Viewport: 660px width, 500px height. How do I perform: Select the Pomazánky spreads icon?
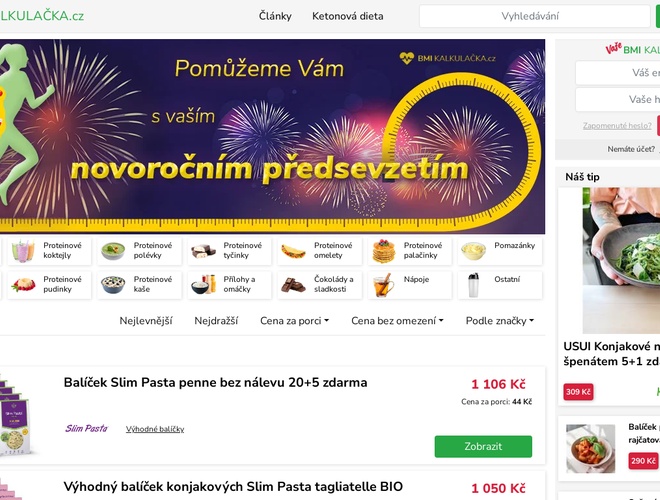click(x=474, y=251)
